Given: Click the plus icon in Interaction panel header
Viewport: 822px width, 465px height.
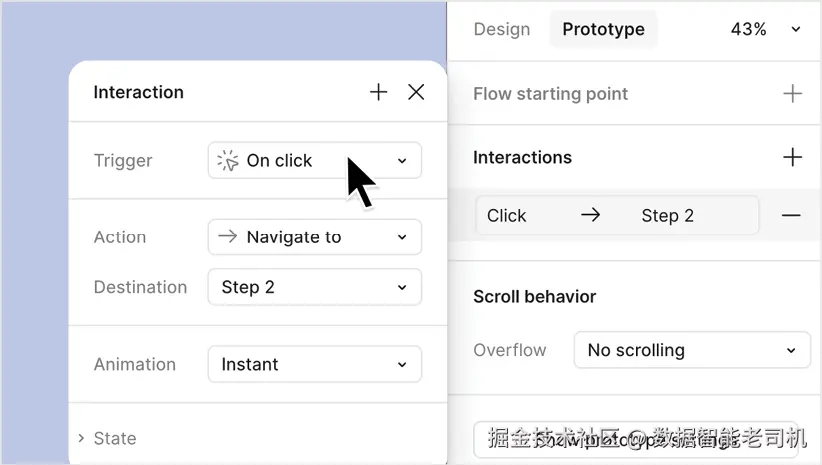Looking at the screenshot, I should click(x=378, y=92).
